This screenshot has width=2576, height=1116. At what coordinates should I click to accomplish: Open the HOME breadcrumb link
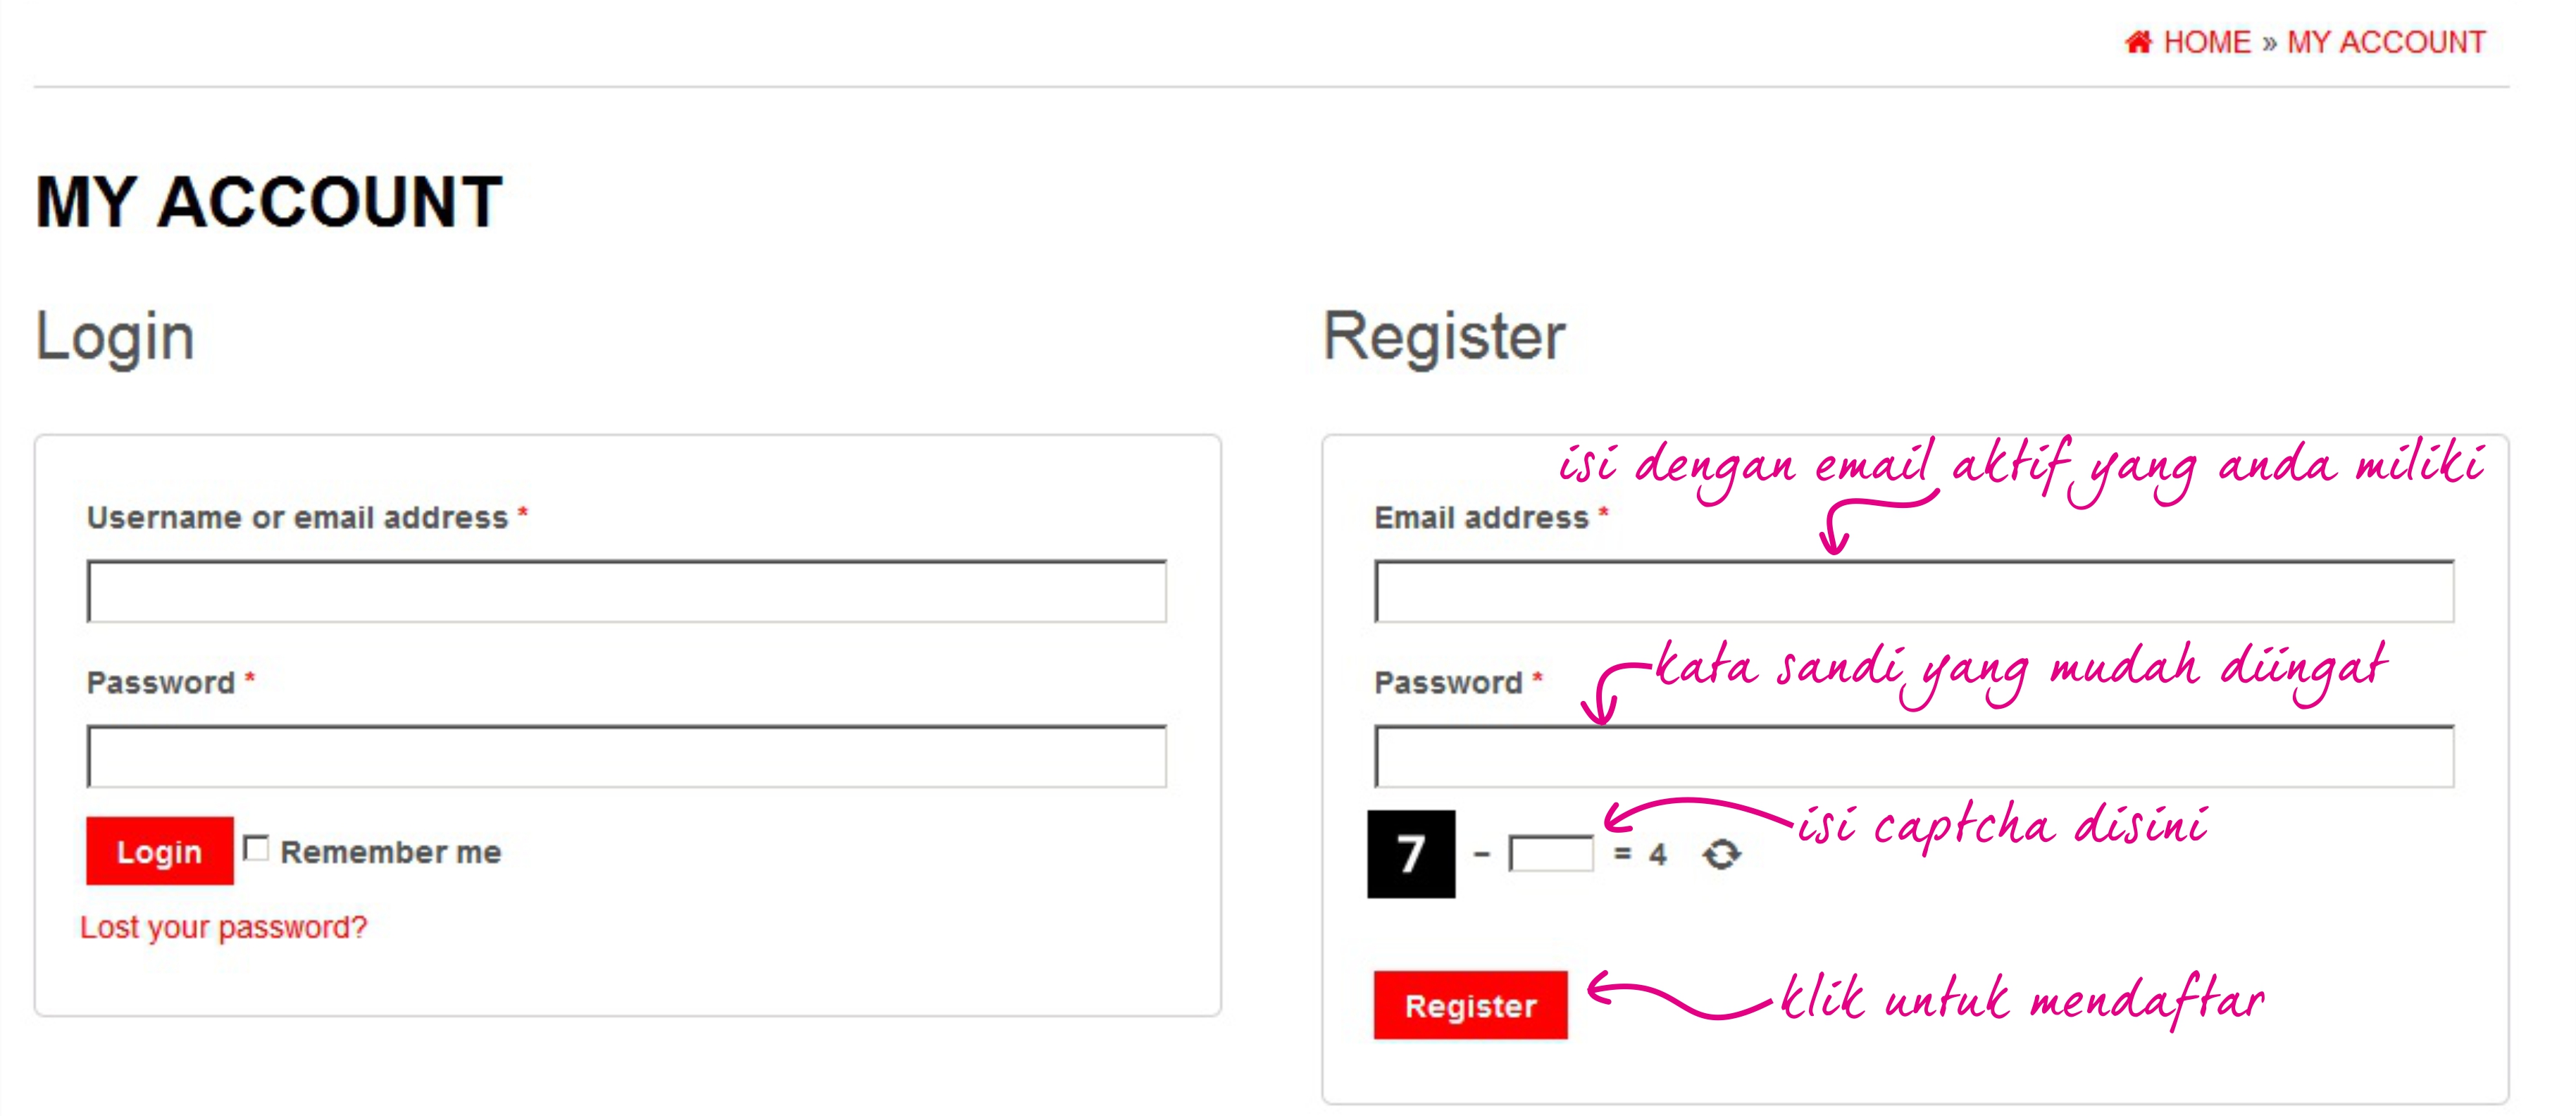click(2206, 42)
